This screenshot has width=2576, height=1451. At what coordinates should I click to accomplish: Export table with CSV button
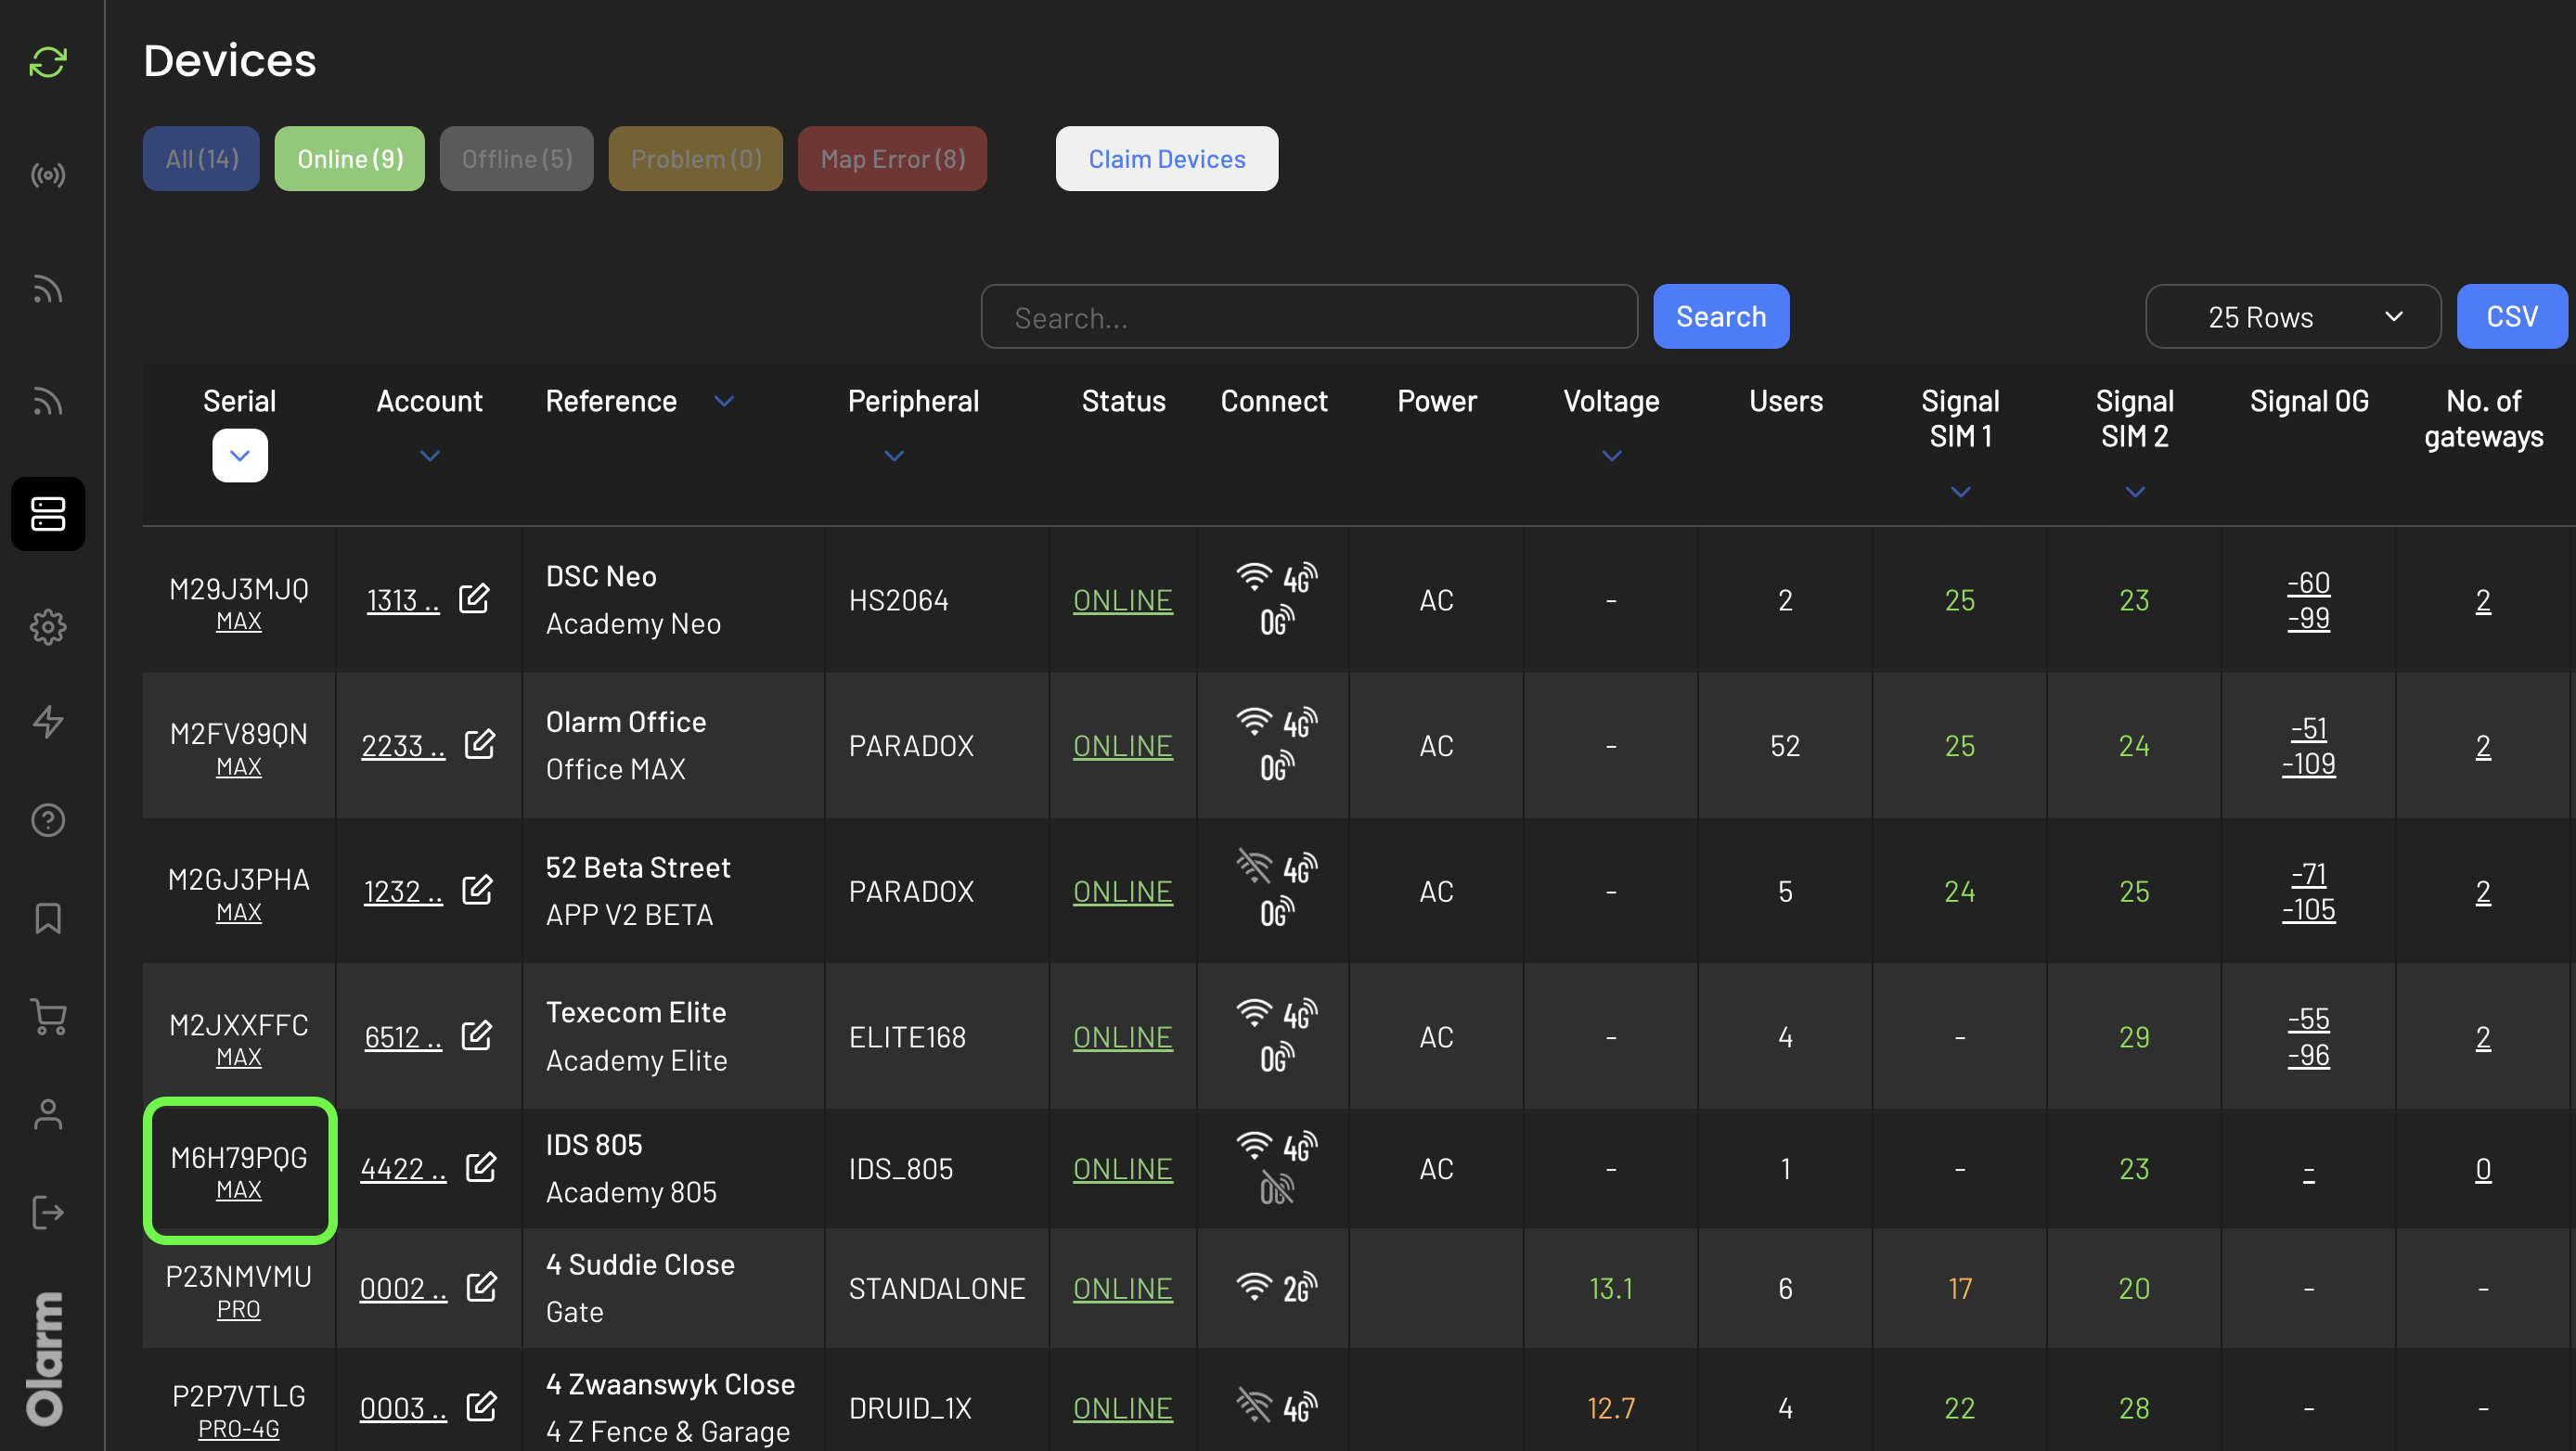2512,317
